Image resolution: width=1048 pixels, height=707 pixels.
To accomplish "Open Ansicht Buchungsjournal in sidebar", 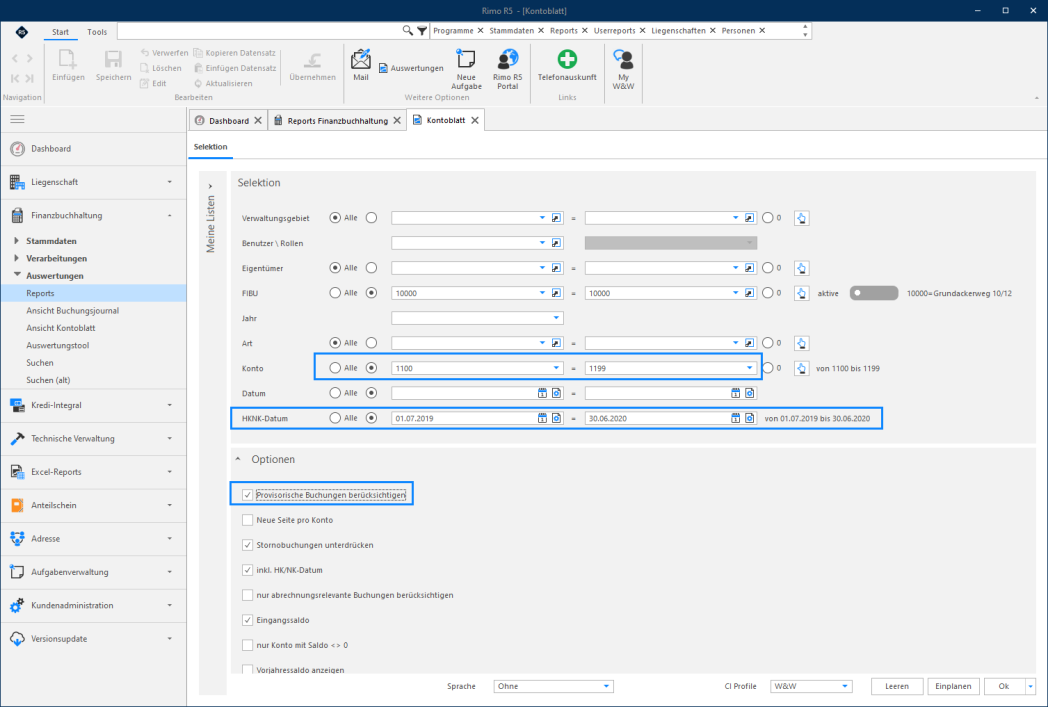I will (x=73, y=311).
